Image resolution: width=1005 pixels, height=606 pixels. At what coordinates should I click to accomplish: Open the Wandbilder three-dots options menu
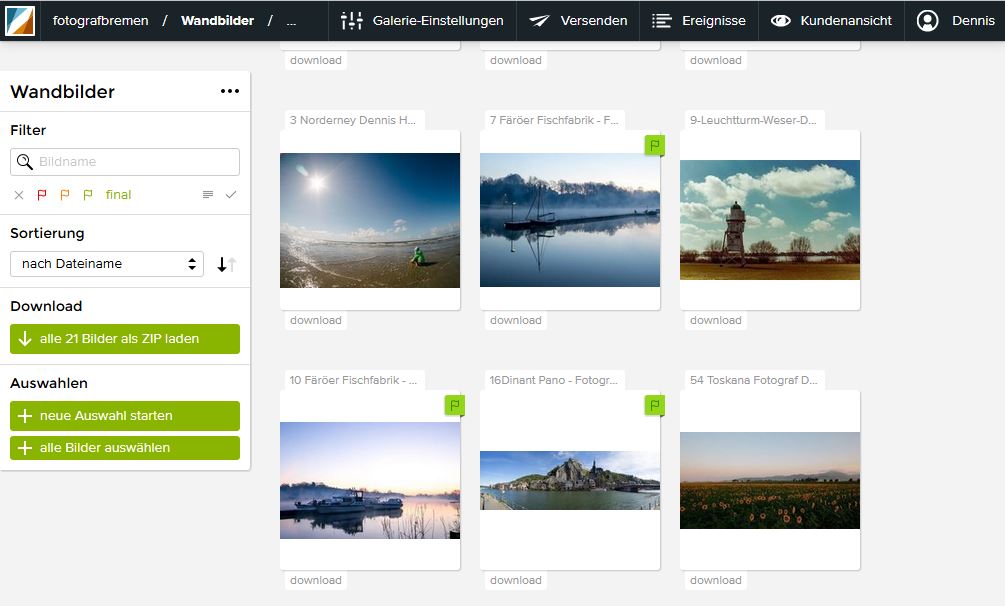point(229,91)
